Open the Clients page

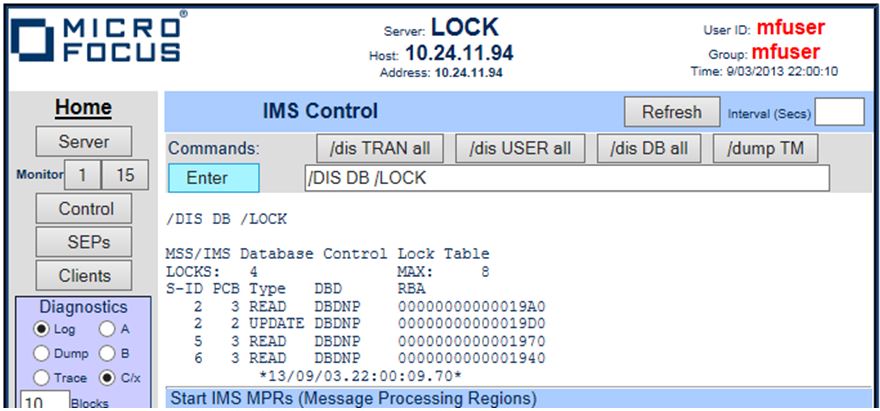click(x=86, y=275)
